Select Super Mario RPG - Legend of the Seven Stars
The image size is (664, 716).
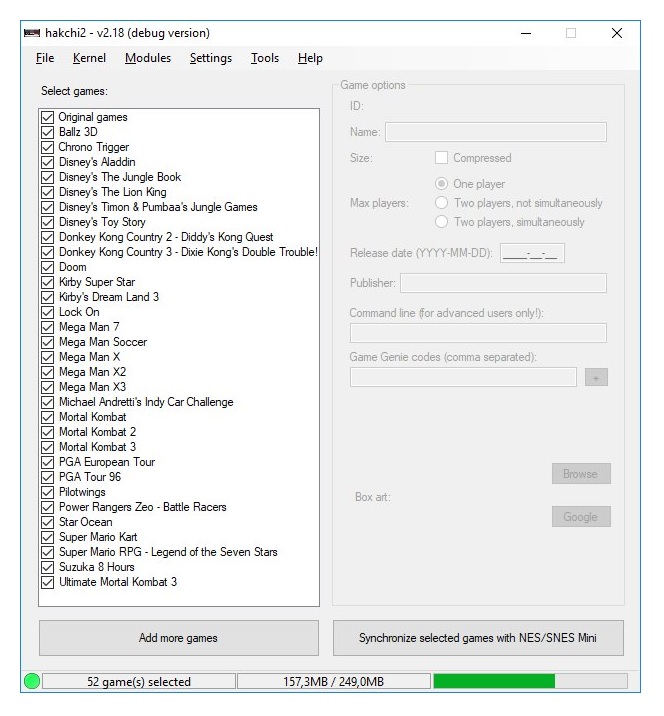(x=169, y=552)
